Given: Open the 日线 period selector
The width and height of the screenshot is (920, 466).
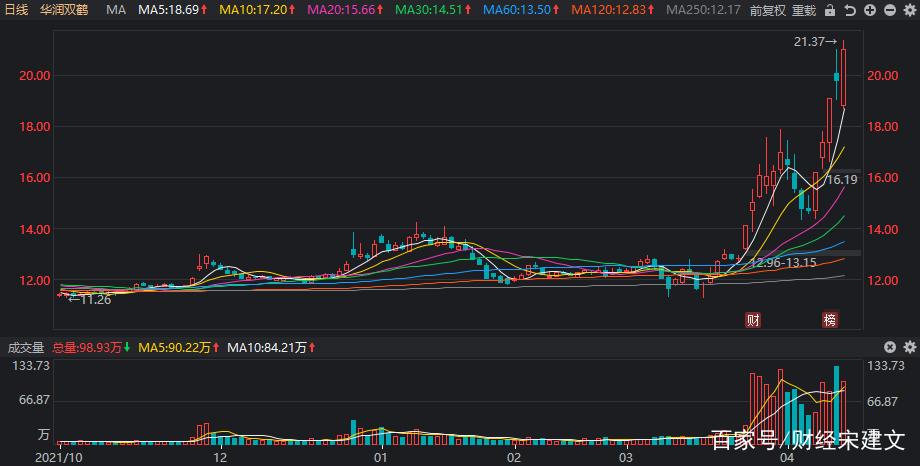Looking at the screenshot, I should coord(16,10).
